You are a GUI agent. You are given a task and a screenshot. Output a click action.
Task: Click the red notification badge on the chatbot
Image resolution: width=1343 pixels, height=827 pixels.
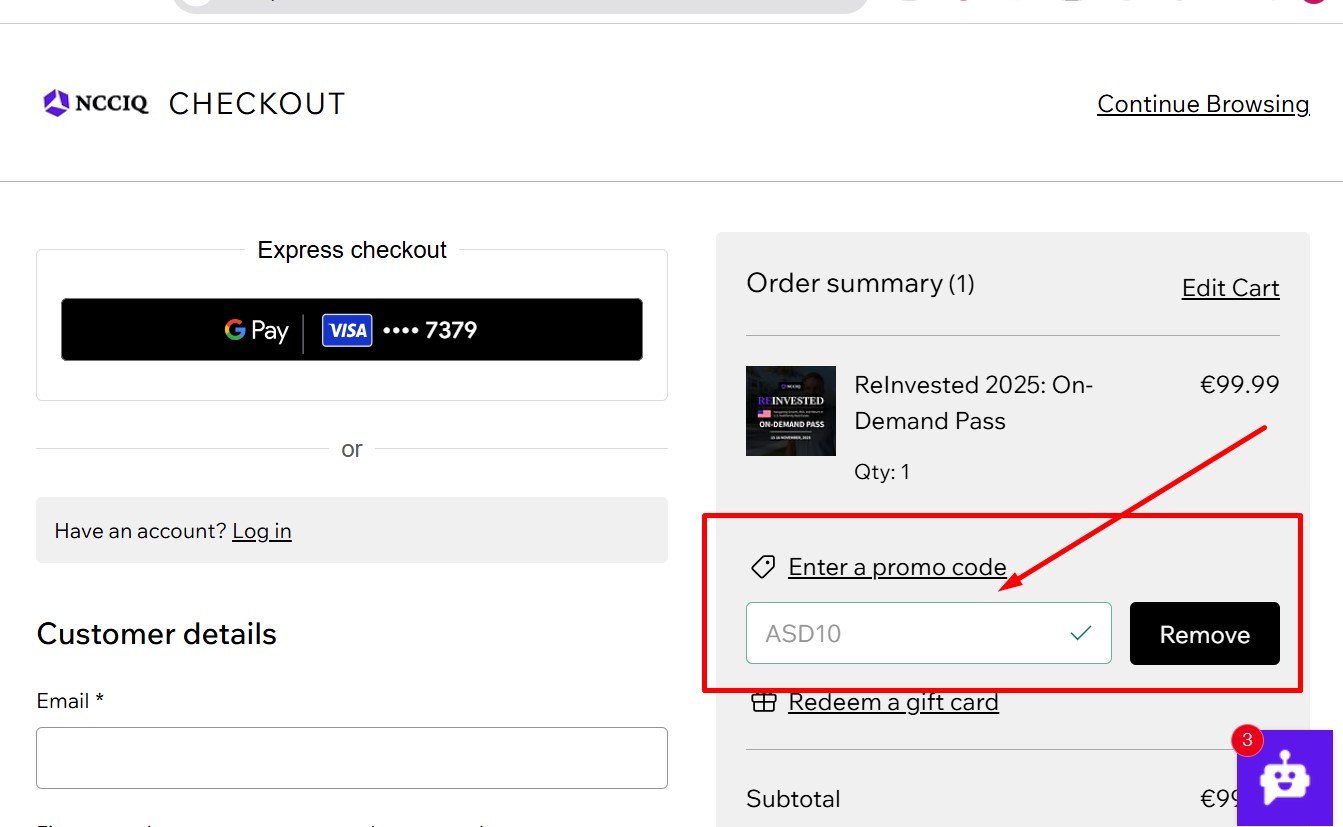click(x=1246, y=739)
